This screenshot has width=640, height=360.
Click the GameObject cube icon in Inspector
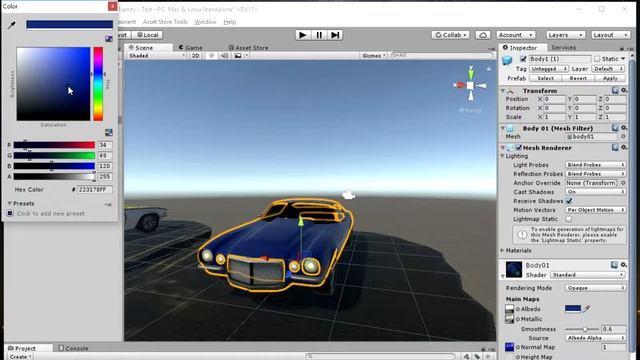pos(507,61)
